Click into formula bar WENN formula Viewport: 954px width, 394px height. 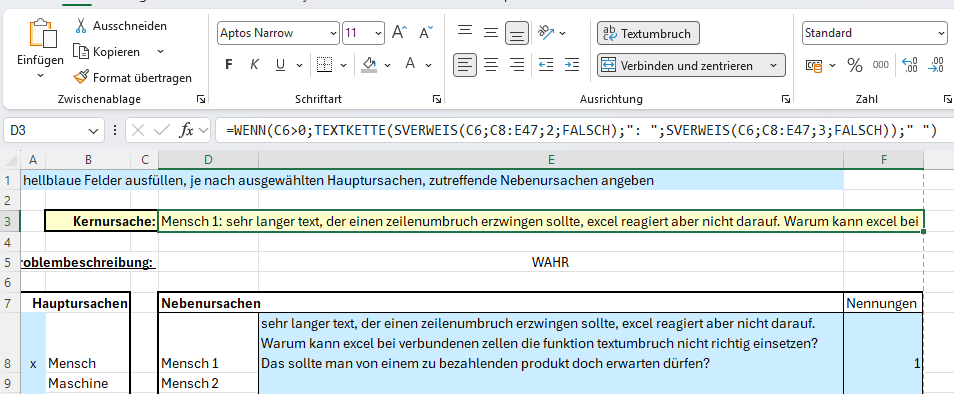pyautogui.click(x=583, y=130)
